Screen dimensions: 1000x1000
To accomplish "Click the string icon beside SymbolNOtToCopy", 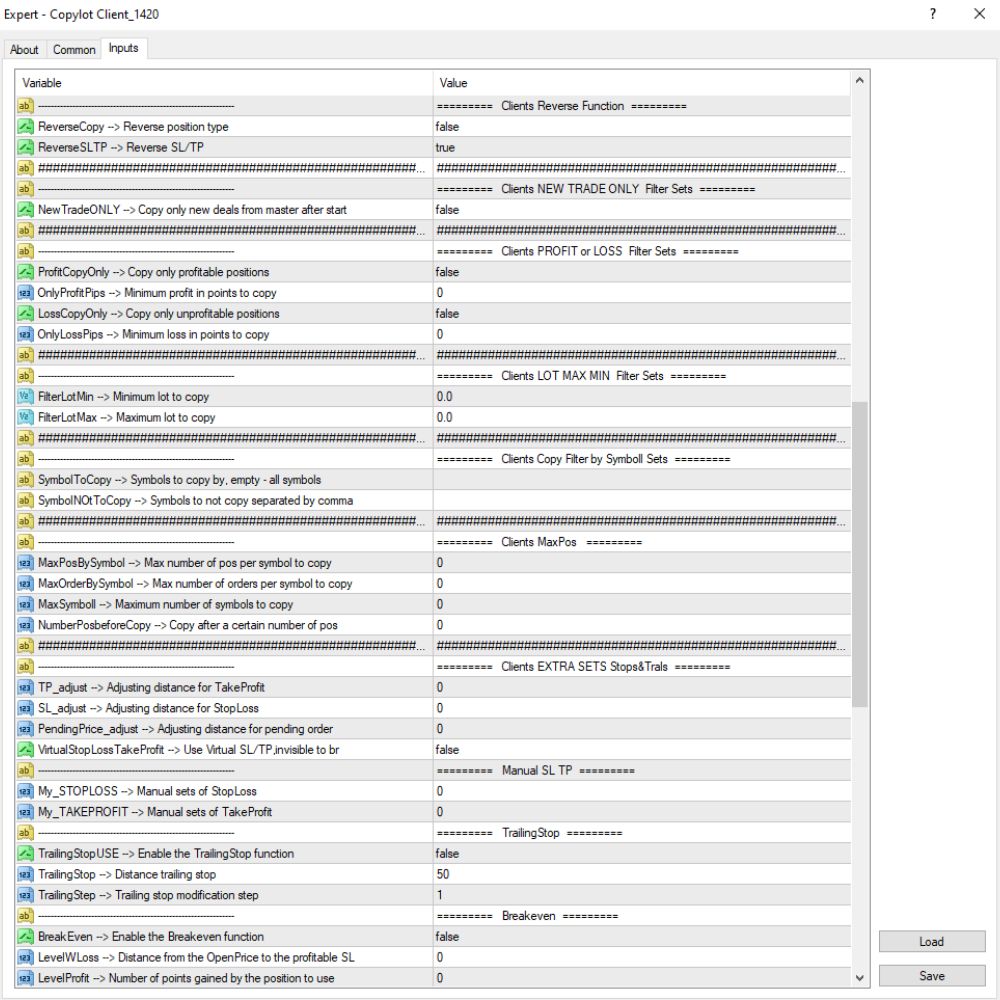I will pyautogui.click(x=25, y=500).
